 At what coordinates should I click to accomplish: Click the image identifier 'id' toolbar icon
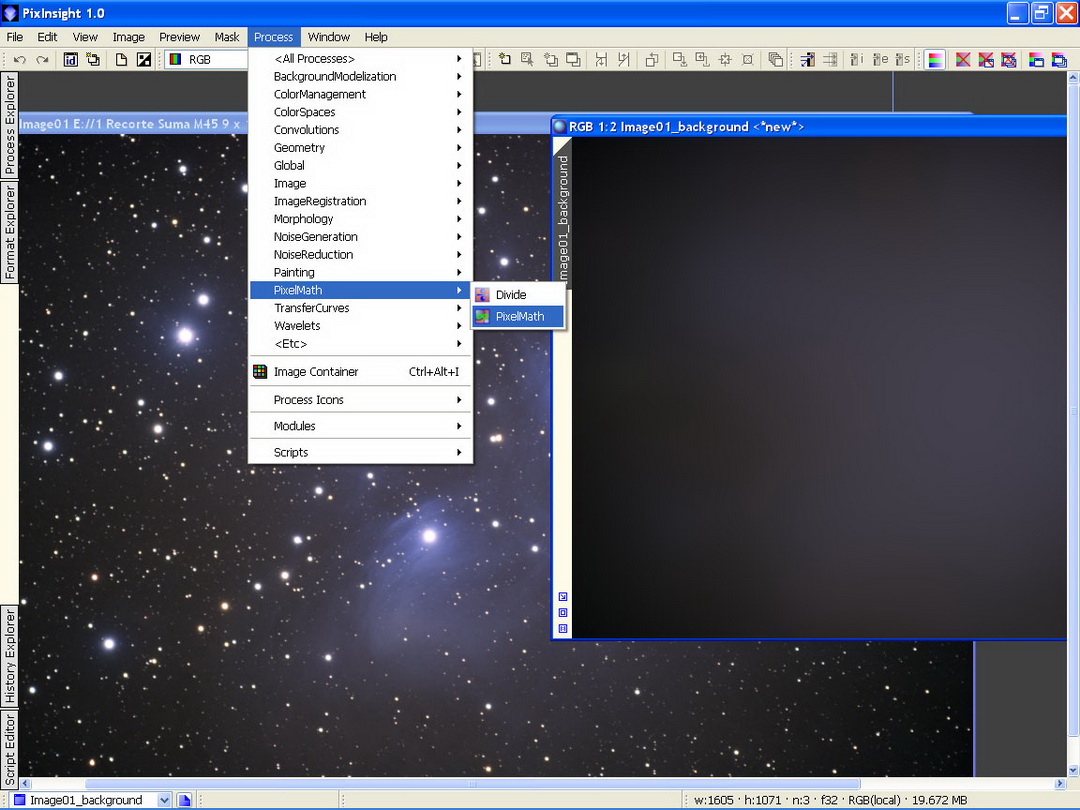tap(70, 60)
